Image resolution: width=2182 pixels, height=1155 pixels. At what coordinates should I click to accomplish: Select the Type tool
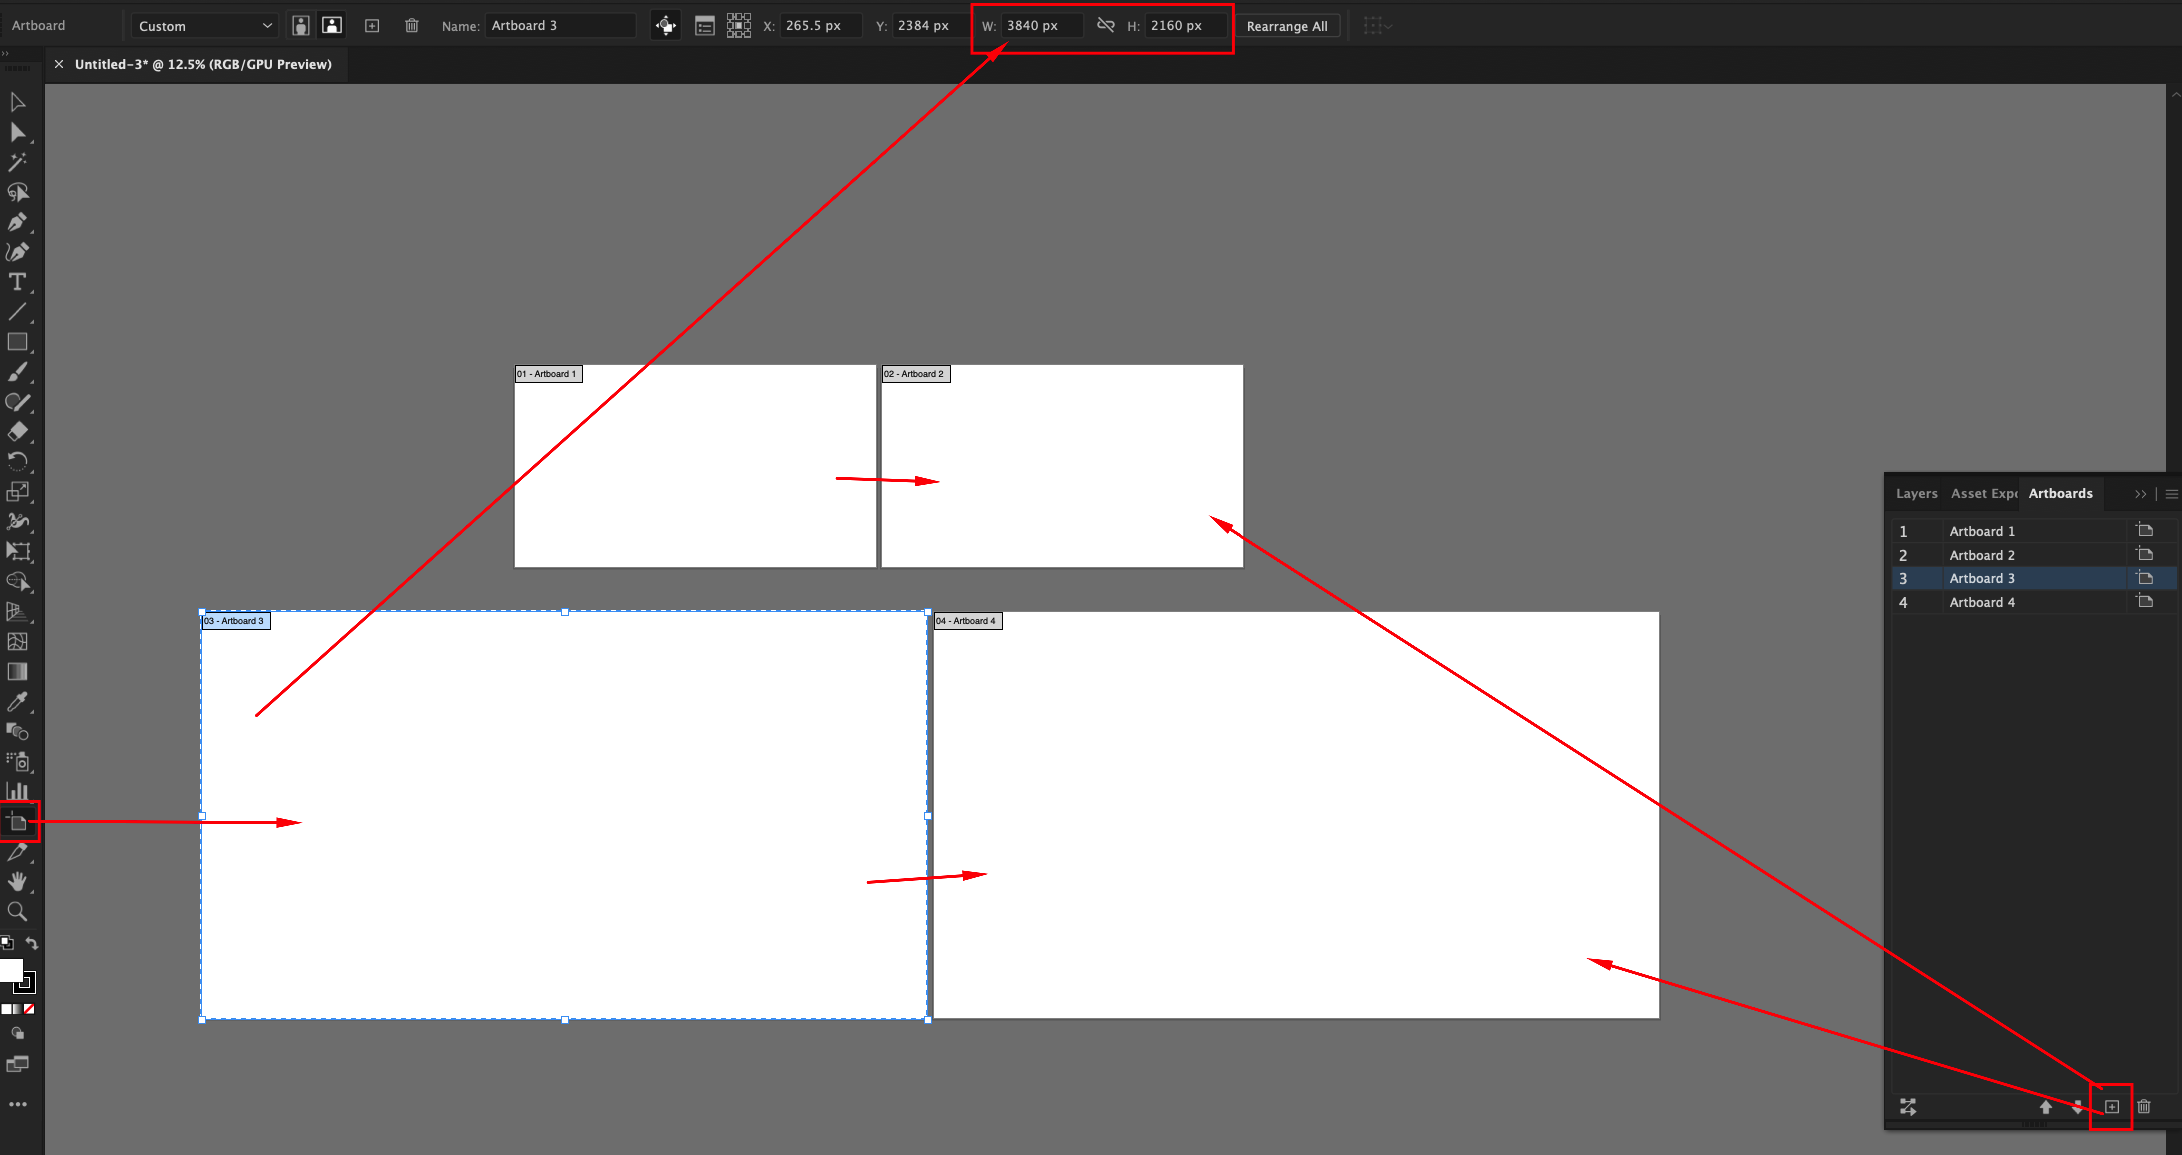pos(17,282)
